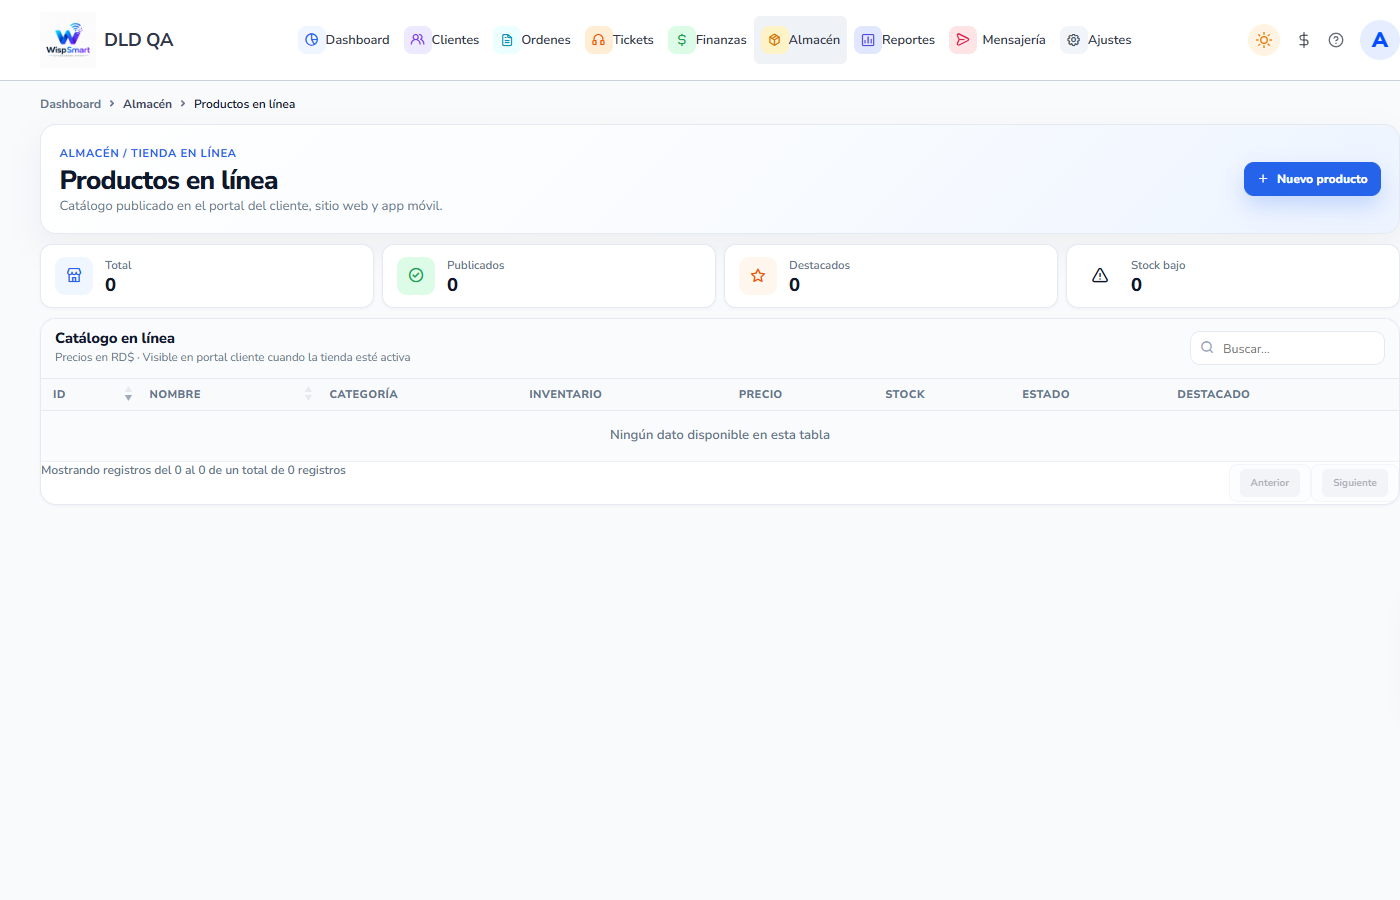Viewport: 1400px width, 900px height.
Task: Open the Finanzas menu
Action: coord(708,40)
